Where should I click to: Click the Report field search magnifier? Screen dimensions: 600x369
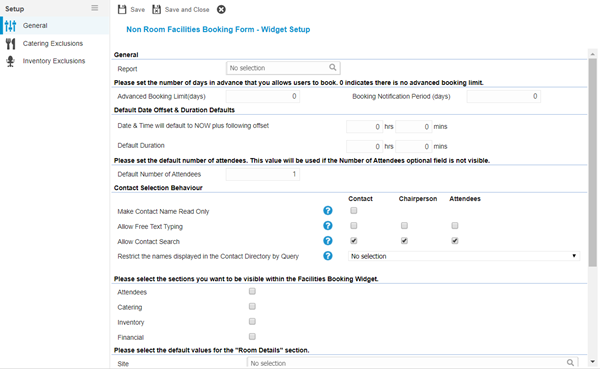click(333, 68)
